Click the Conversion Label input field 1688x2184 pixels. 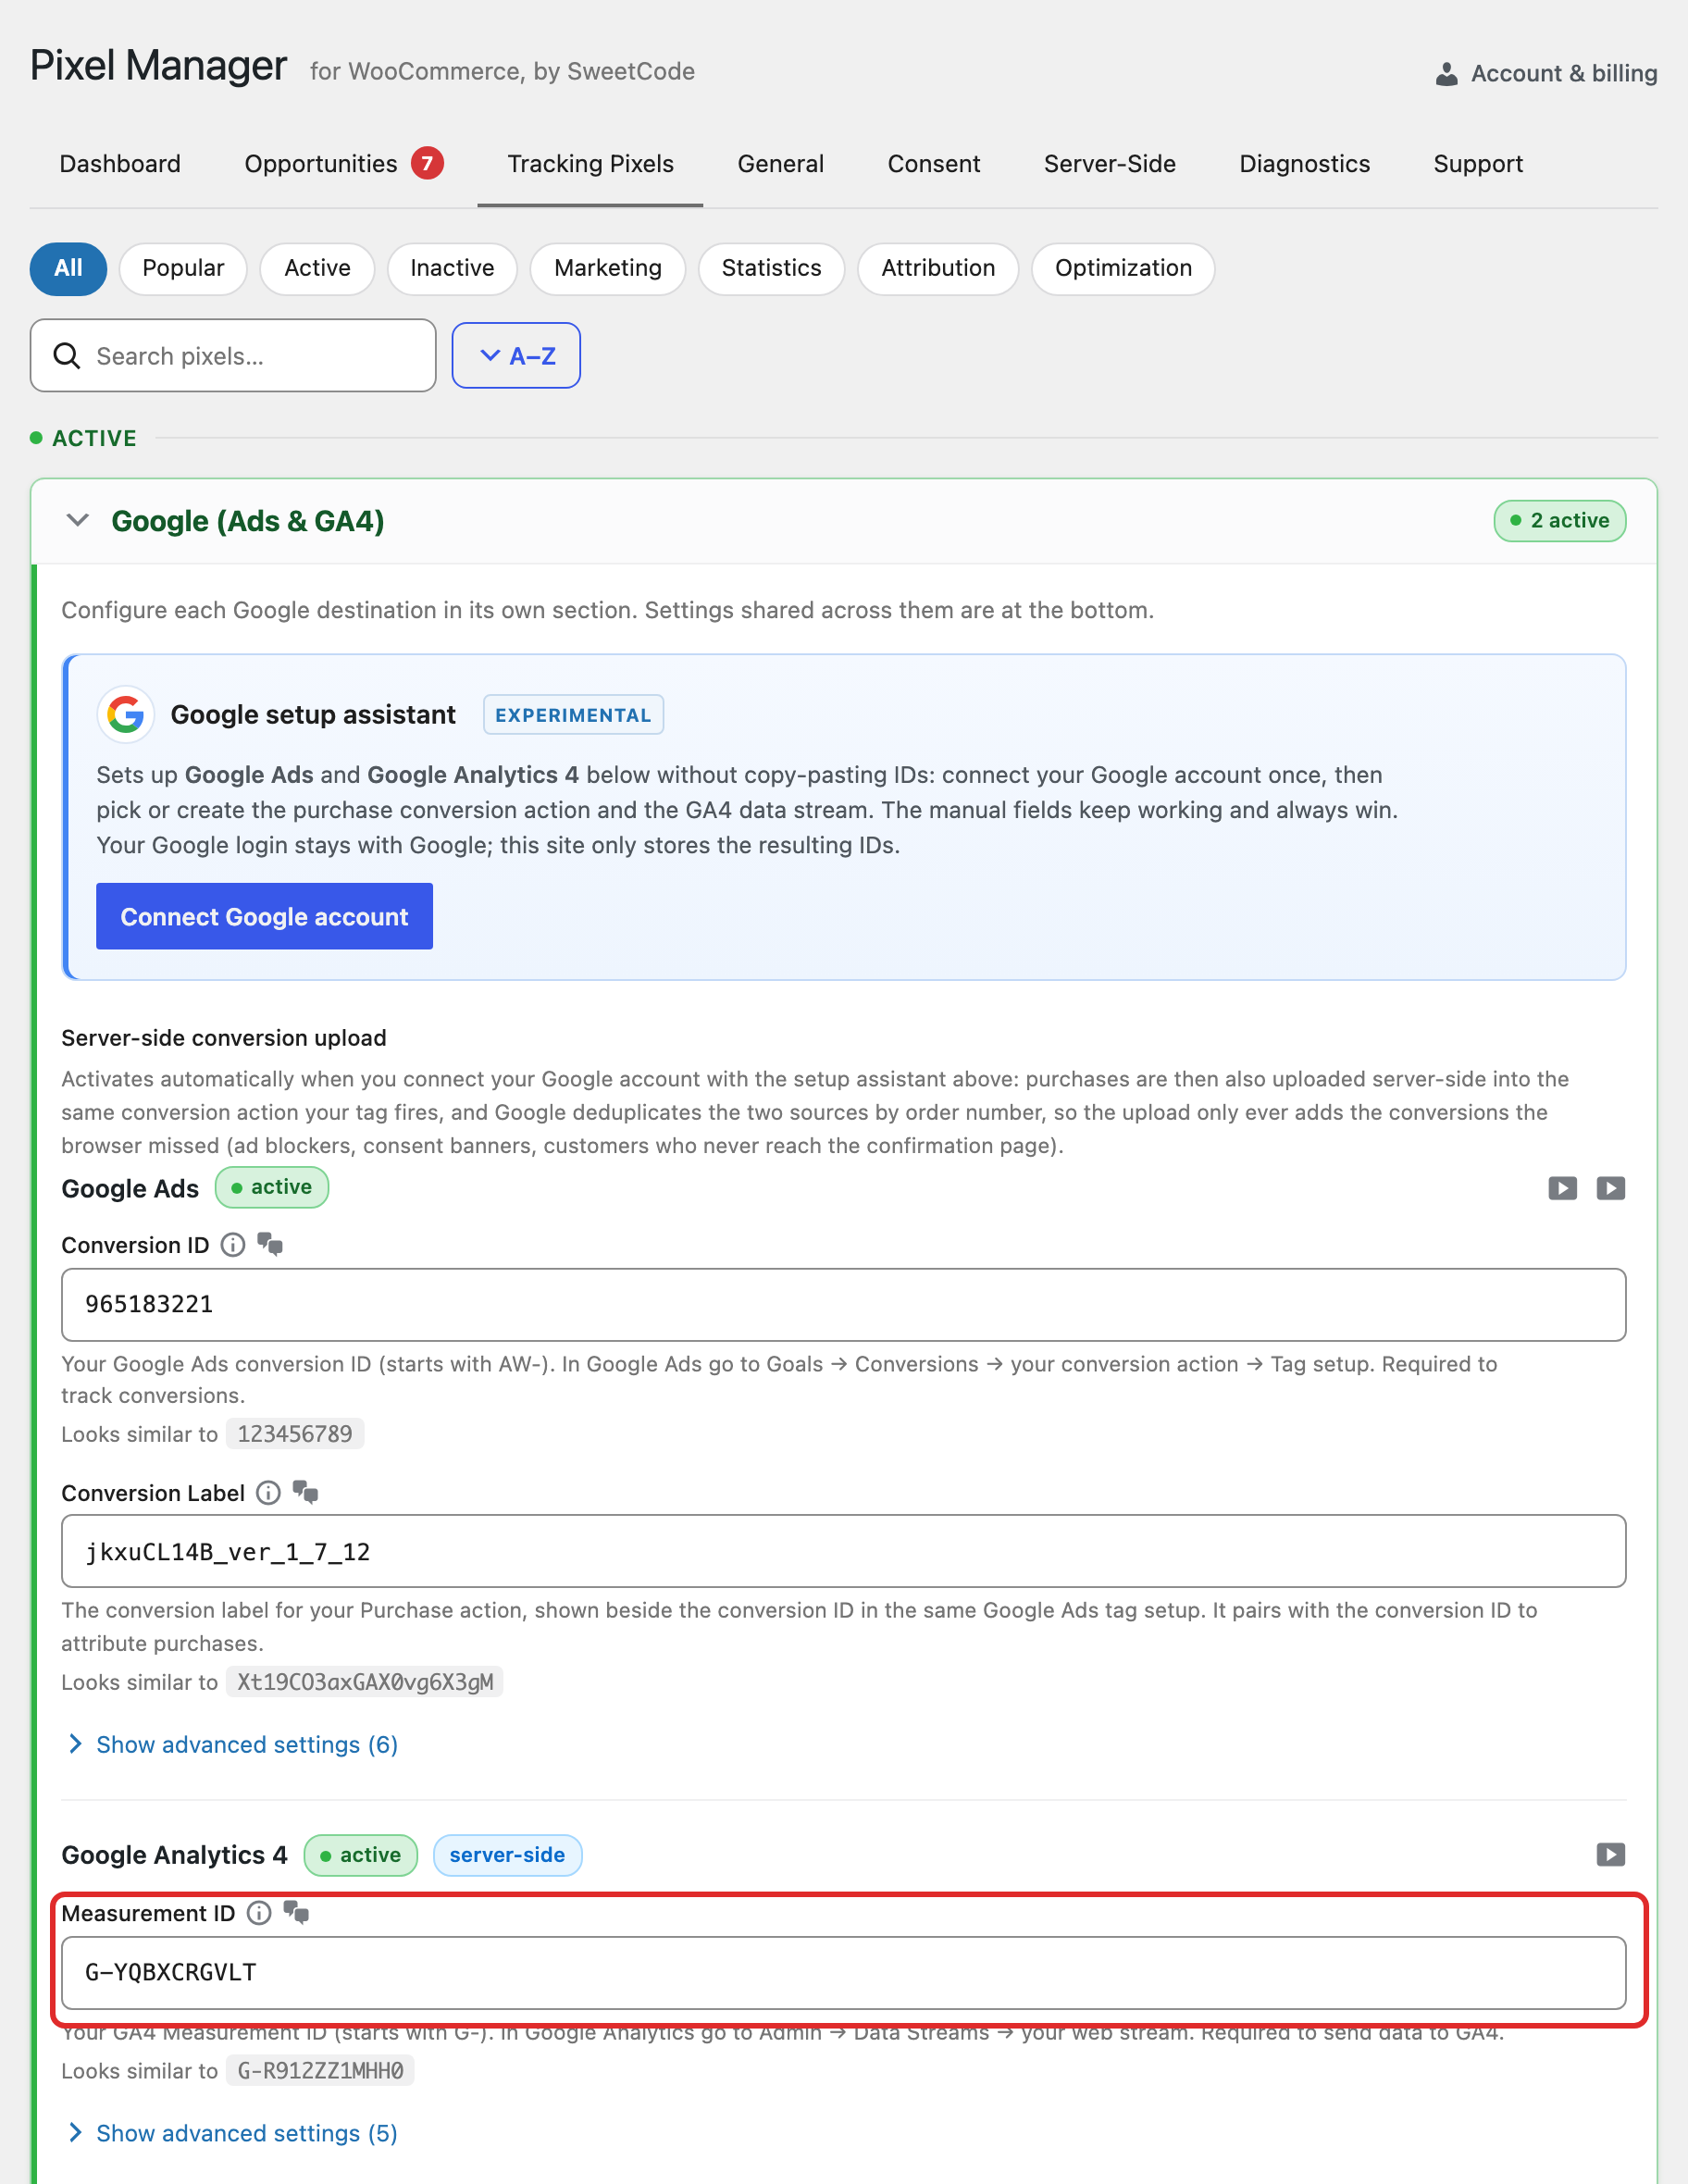(x=843, y=1551)
